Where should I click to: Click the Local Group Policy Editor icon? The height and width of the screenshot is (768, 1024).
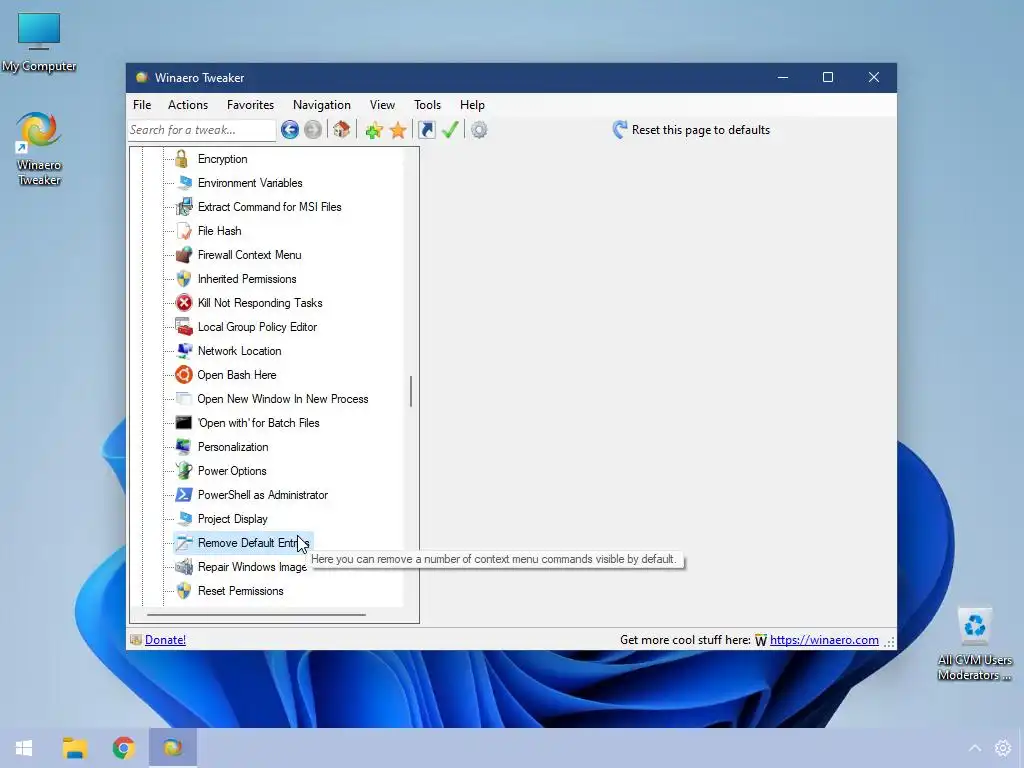(184, 327)
